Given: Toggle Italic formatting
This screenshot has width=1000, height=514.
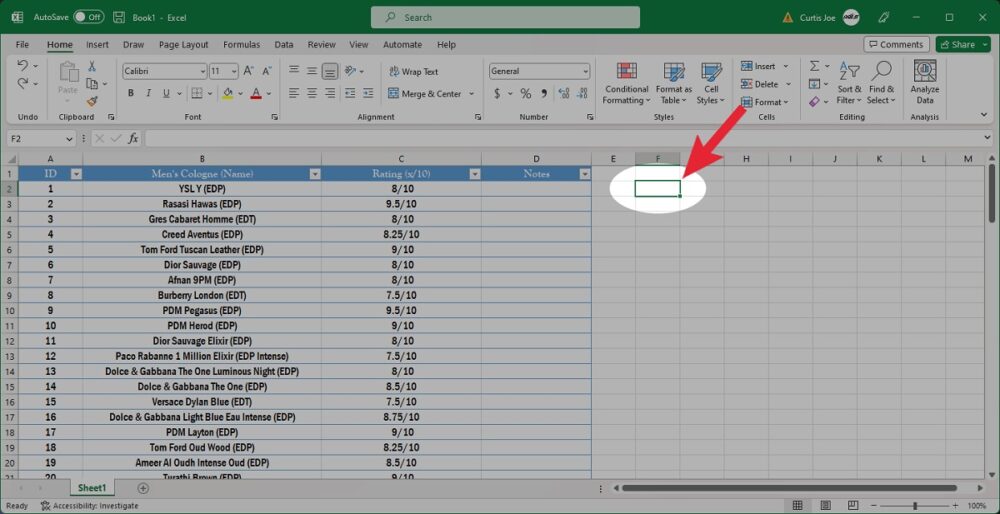Looking at the screenshot, I should (x=149, y=93).
